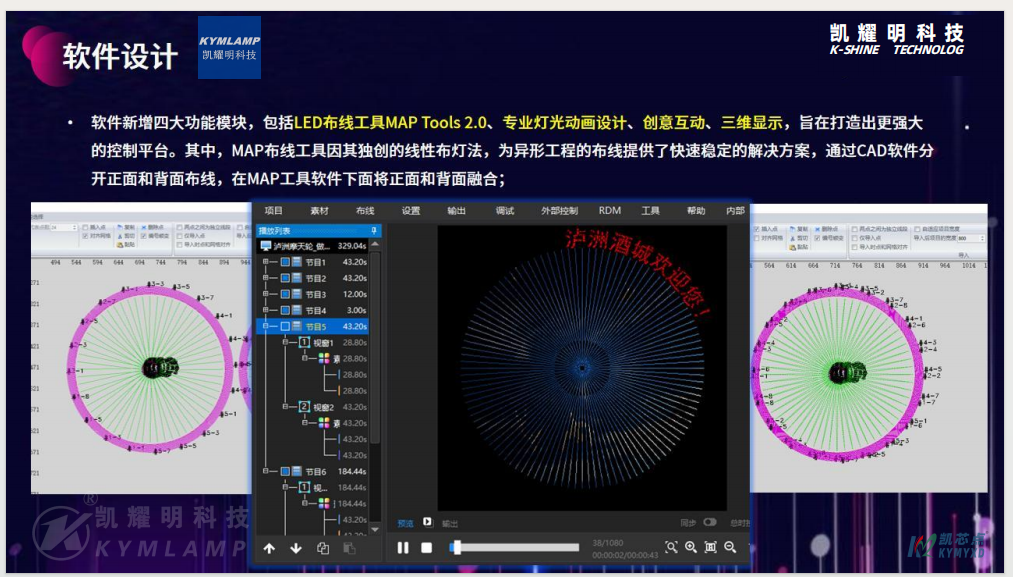Click 粘贴 icon in left MAP window
Screen dimensions: 1013x577
point(120,245)
